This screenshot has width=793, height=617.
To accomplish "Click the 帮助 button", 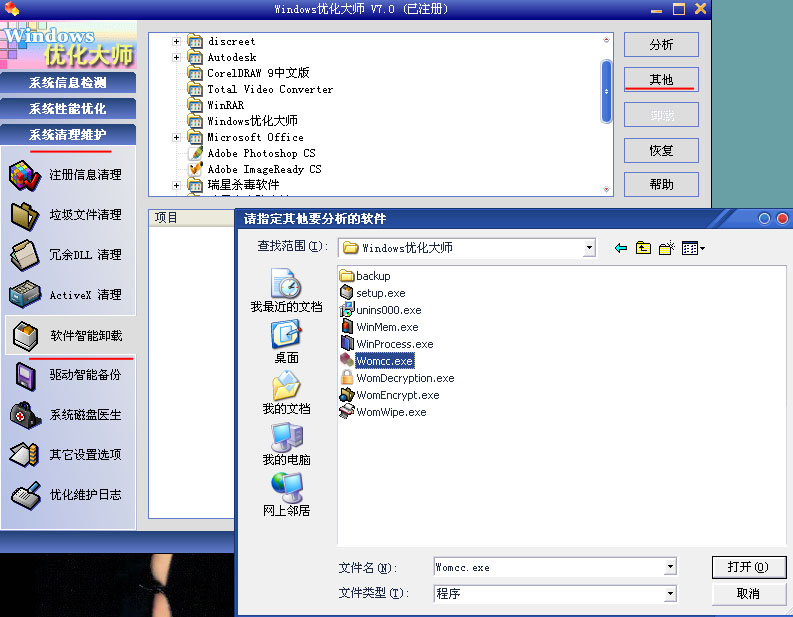I will [x=661, y=185].
